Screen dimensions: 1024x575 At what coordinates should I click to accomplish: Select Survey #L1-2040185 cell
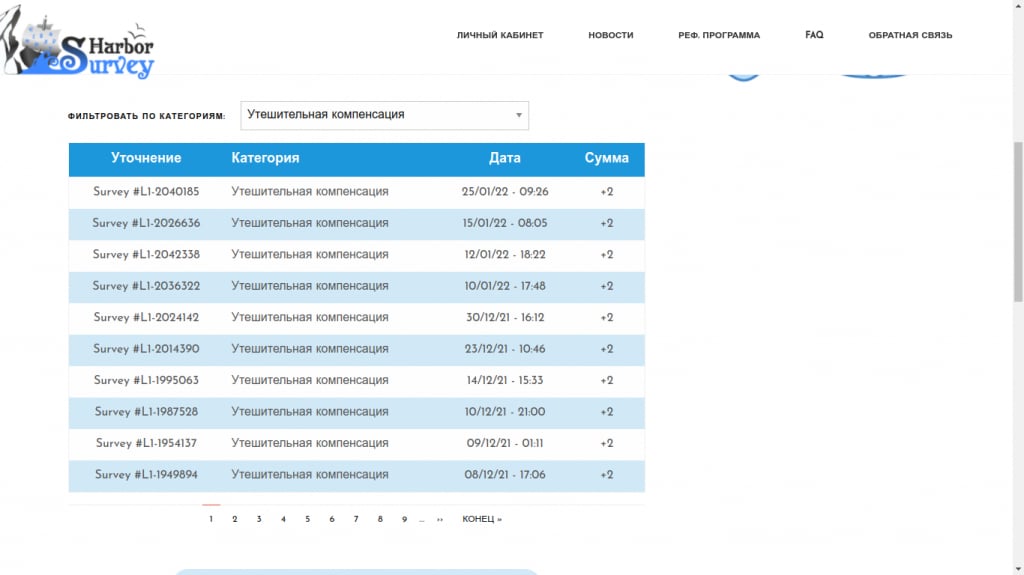146,192
